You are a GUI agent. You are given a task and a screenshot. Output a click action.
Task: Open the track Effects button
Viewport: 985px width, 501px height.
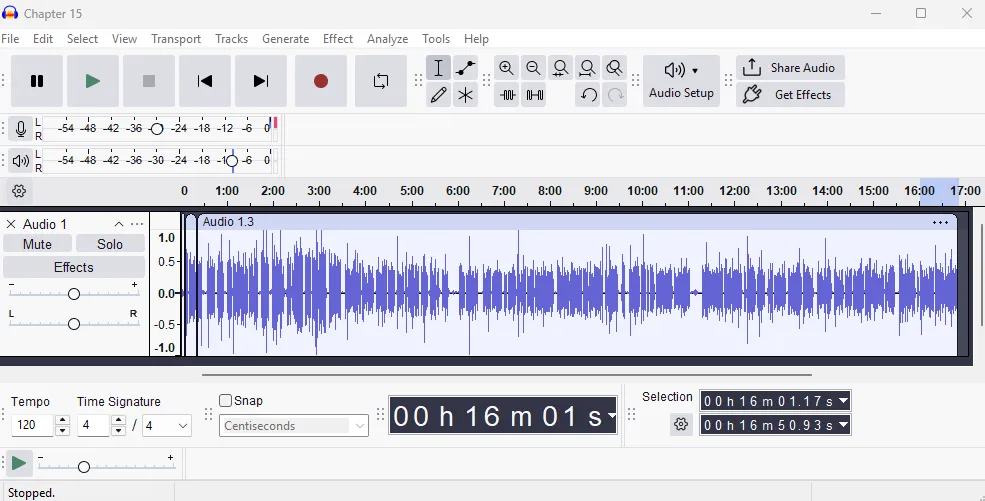74,267
